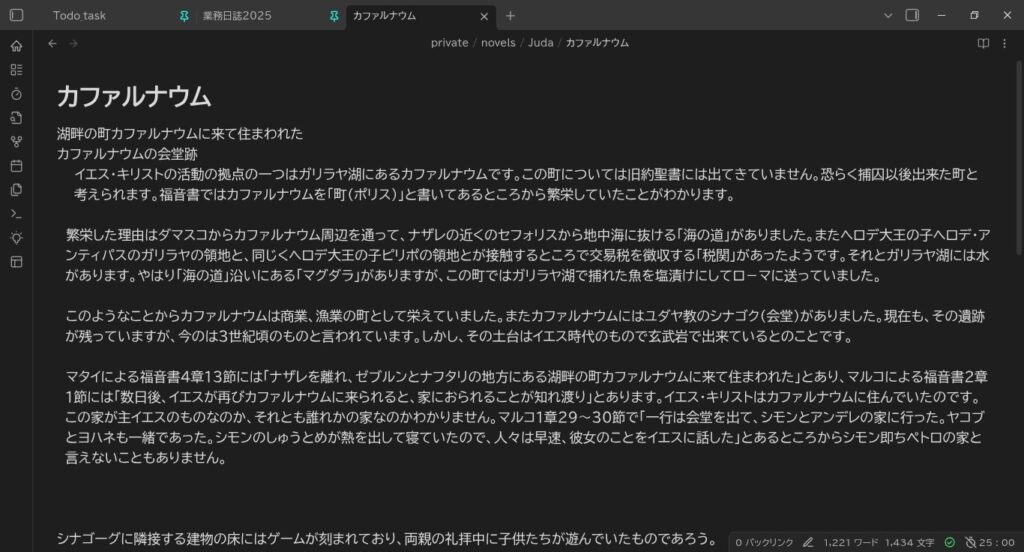Open the home page from the ribbon
Image resolution: width=1024 pixels, height=552 pixels.
tap(16, 46)
